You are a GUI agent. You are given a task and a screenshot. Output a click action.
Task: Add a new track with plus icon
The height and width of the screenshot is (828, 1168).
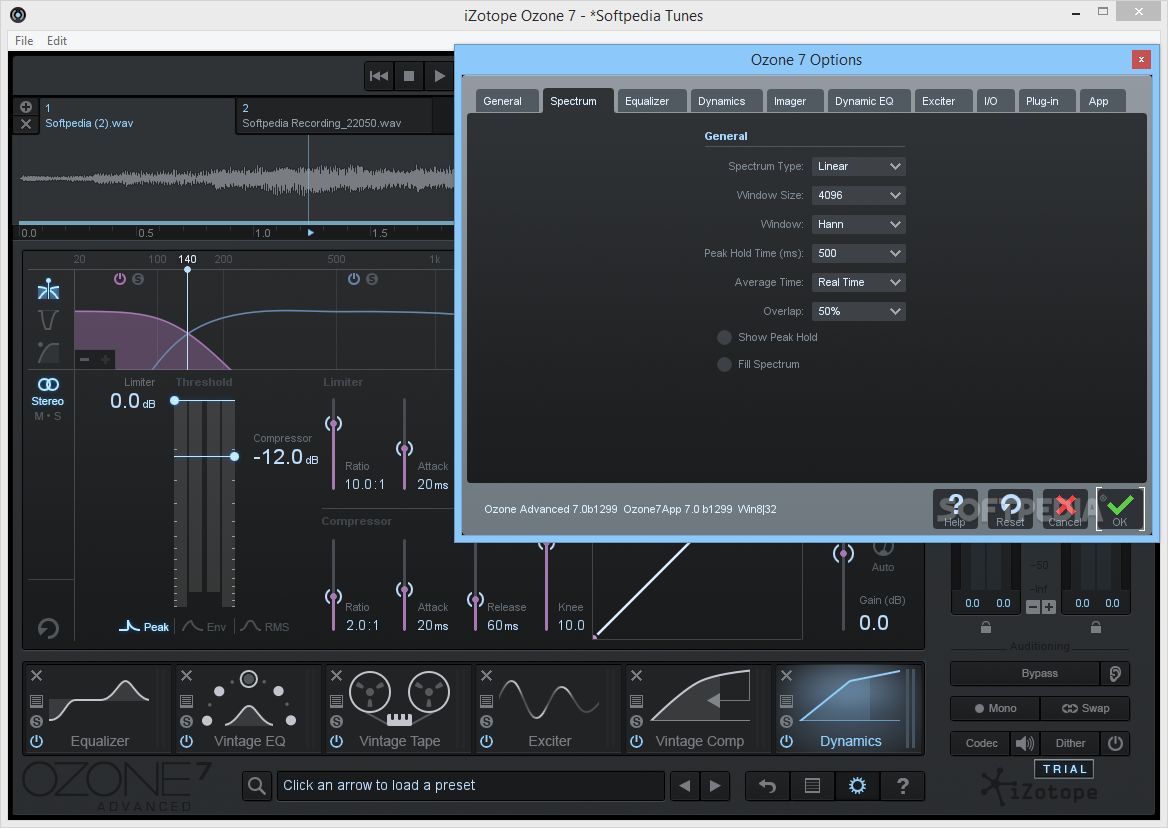point(26,107)
